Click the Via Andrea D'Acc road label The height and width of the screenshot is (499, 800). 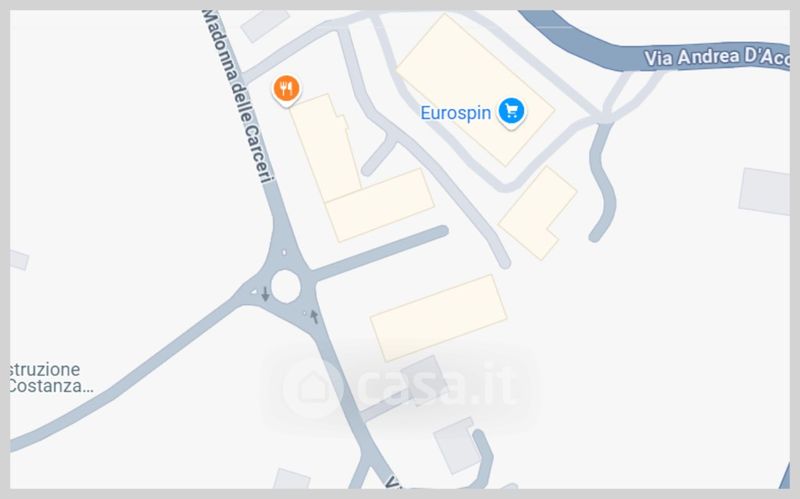click(716, 57)
